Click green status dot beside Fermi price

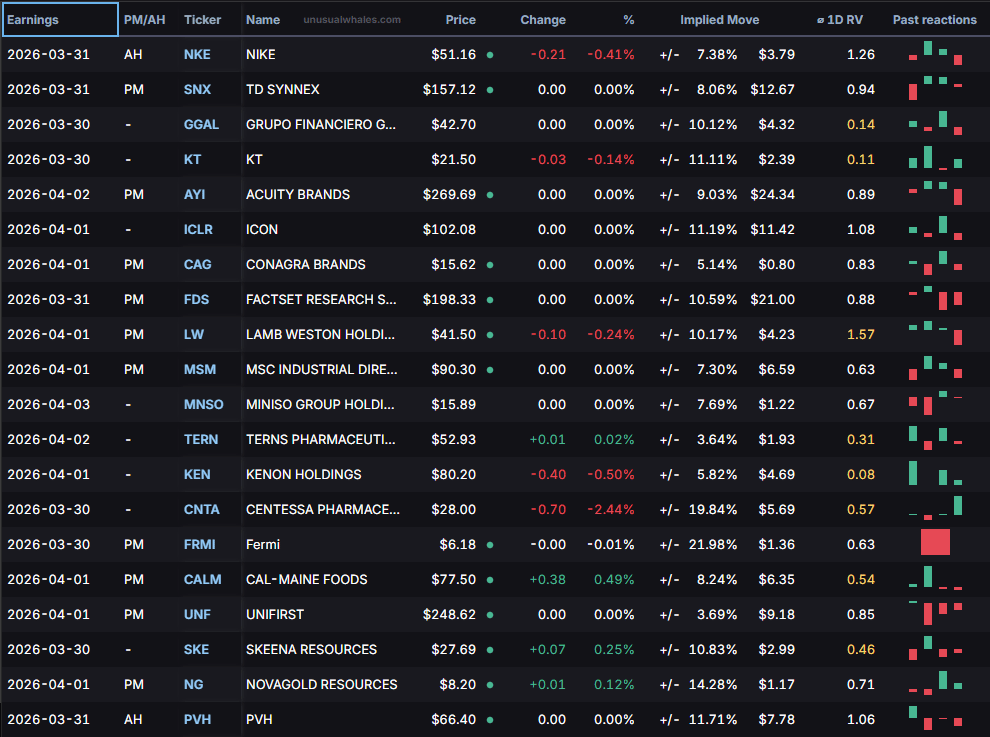tap(490, 545)
